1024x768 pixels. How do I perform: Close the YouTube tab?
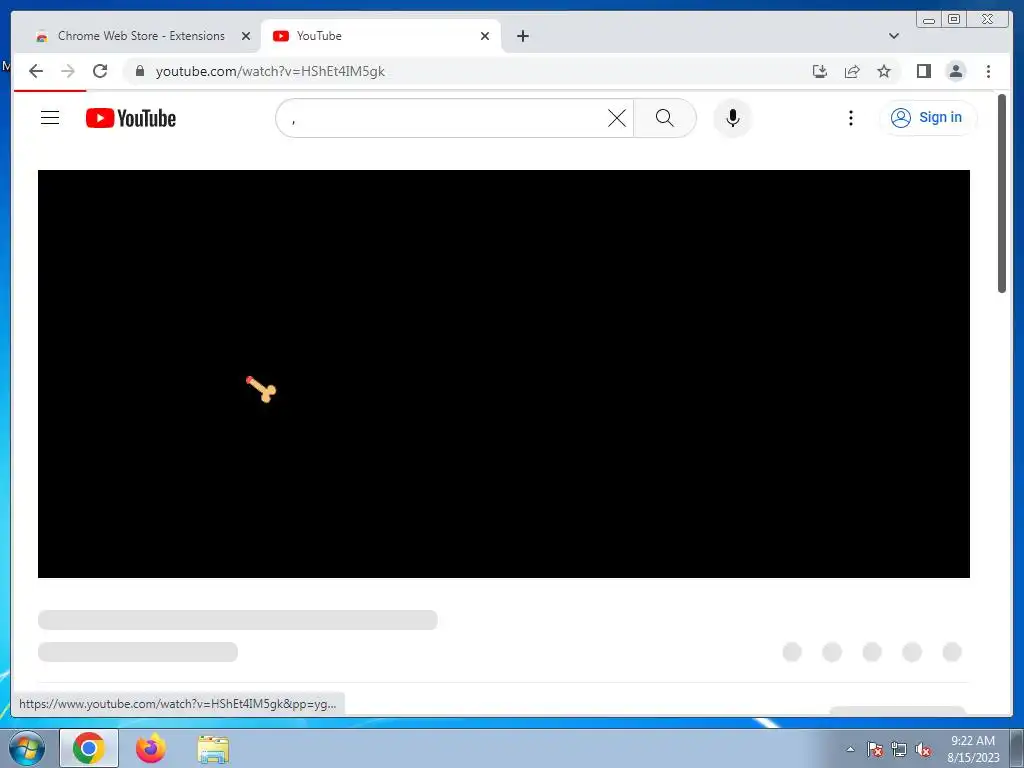[485, 36]
